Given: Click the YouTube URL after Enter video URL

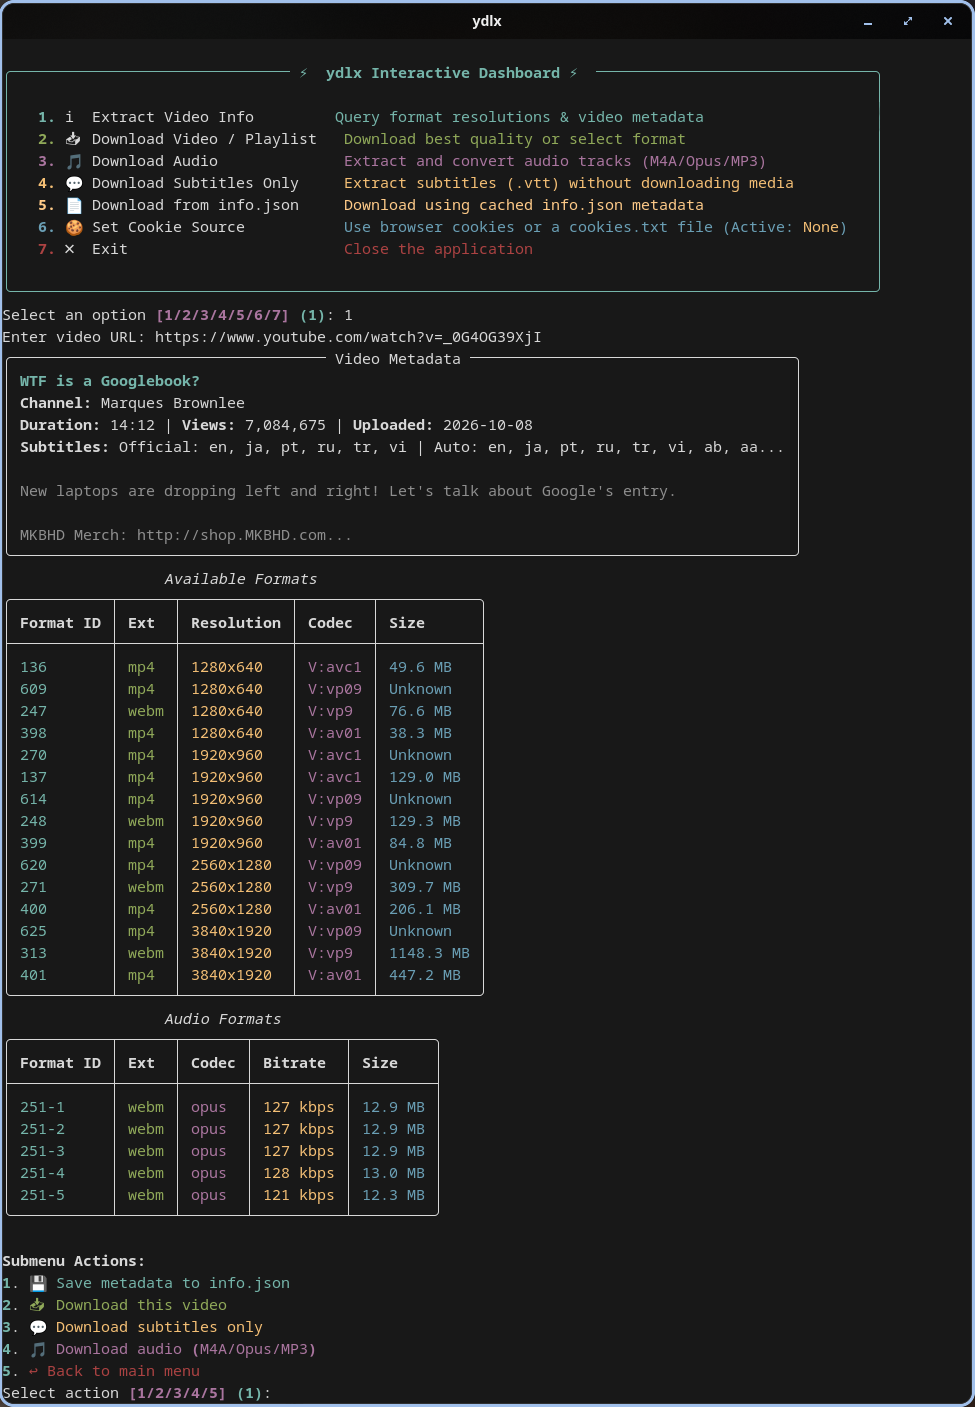Looking at the screenshot, I should 348,337.
